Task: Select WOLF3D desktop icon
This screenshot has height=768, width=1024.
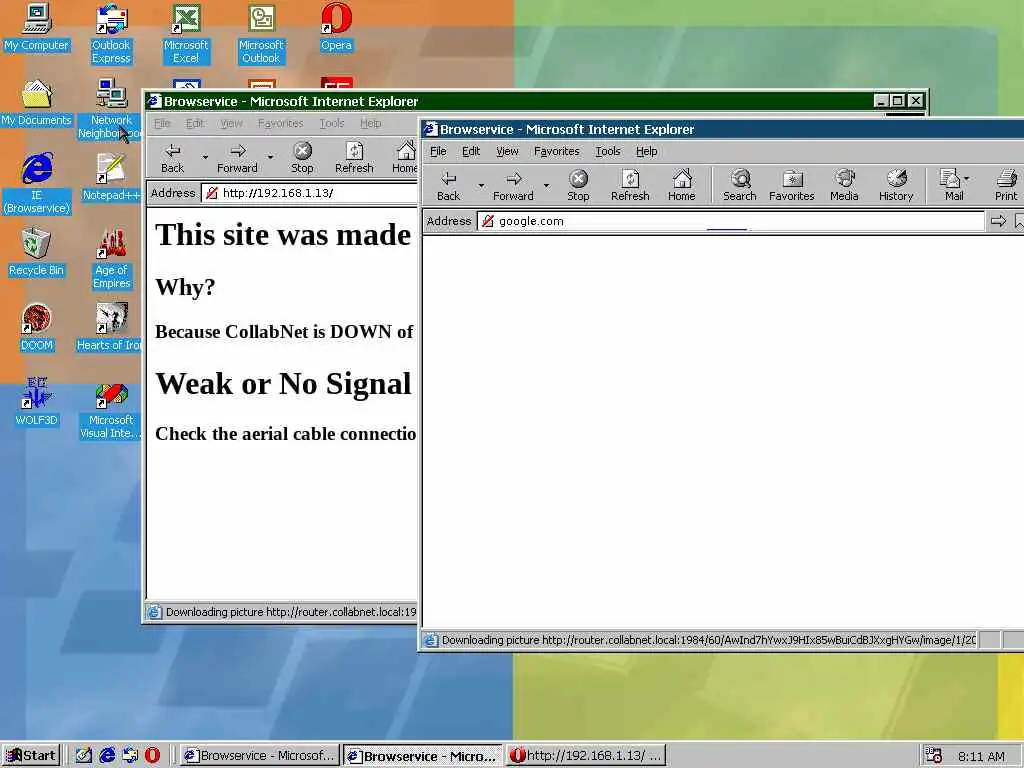Action: click(x=37, y=403)
